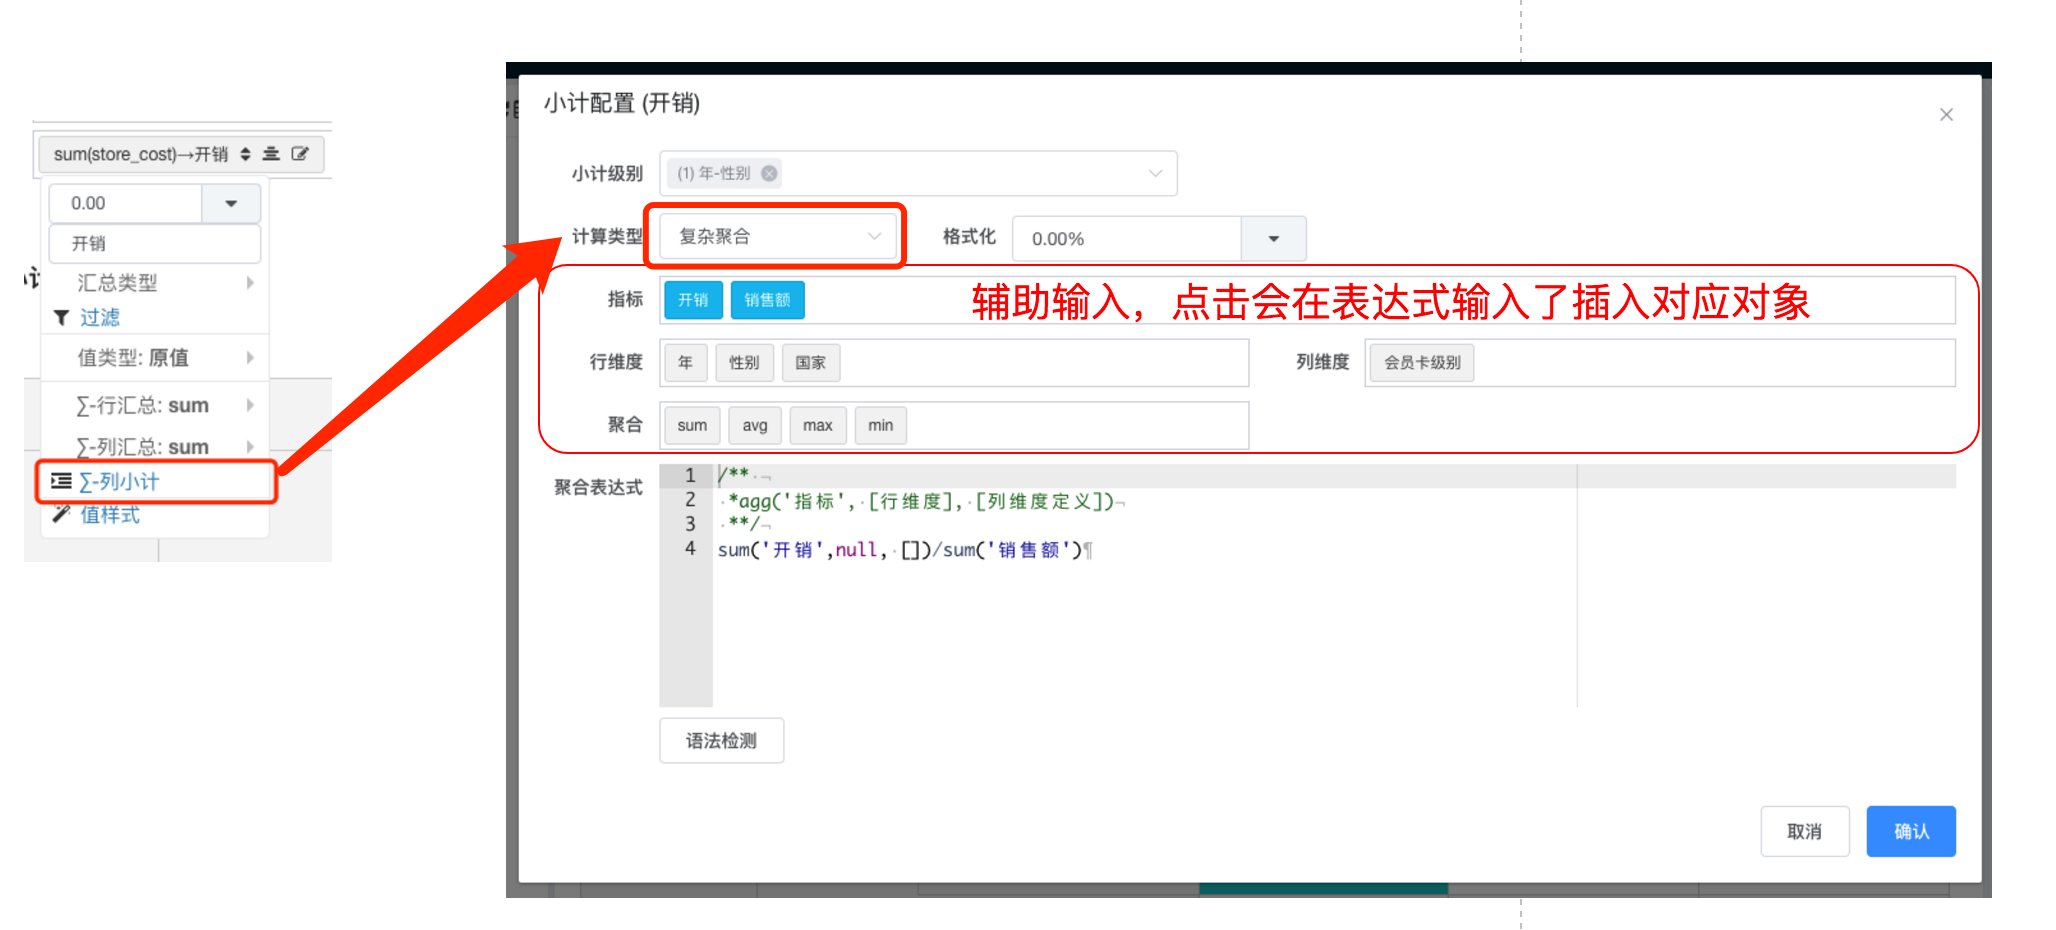Viewport: 2056px width, 930px height.
Task: Click the sort icon on the sum(store_cost) field
Action: (245, 154)
